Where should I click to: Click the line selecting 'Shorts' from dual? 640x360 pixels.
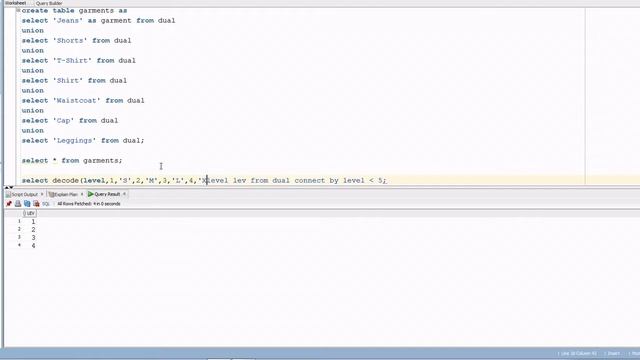76,40
